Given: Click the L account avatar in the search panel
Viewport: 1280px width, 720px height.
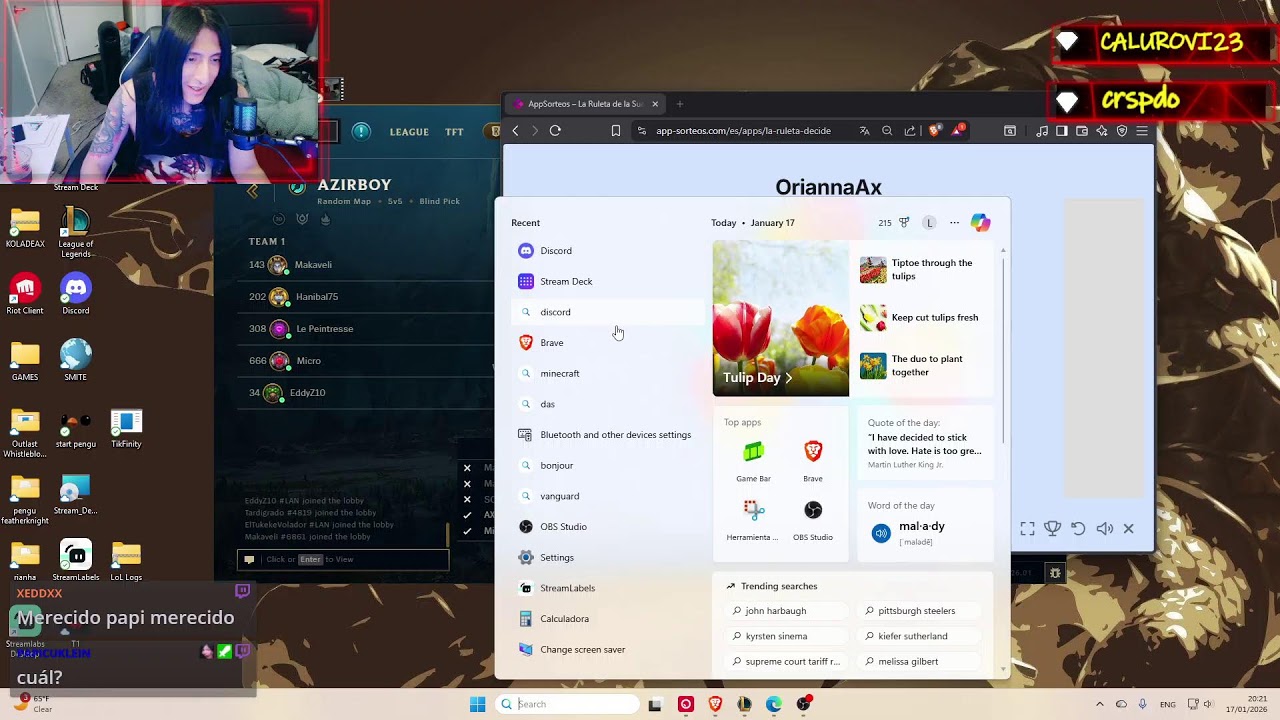Looking at the screenshot, I should (x=929, y=223).
